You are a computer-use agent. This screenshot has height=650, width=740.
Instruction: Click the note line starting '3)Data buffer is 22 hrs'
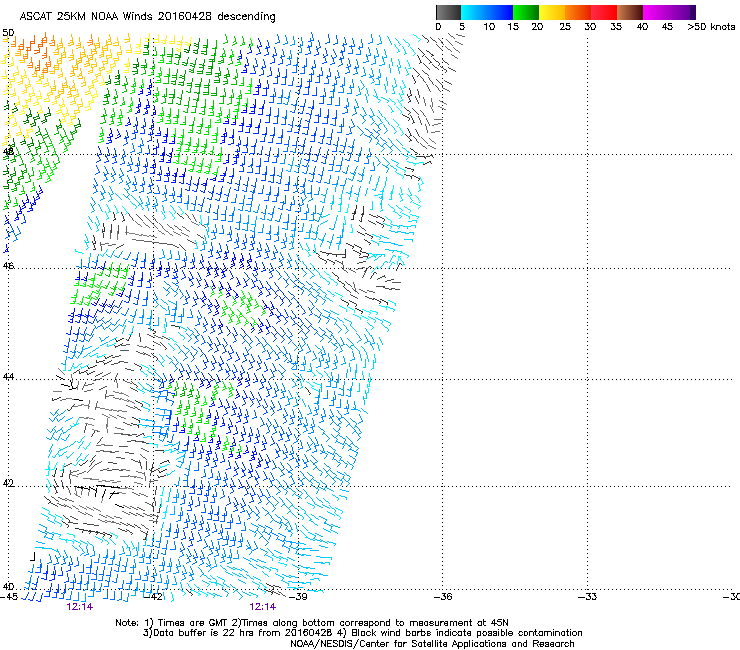(x=362, y=633)
